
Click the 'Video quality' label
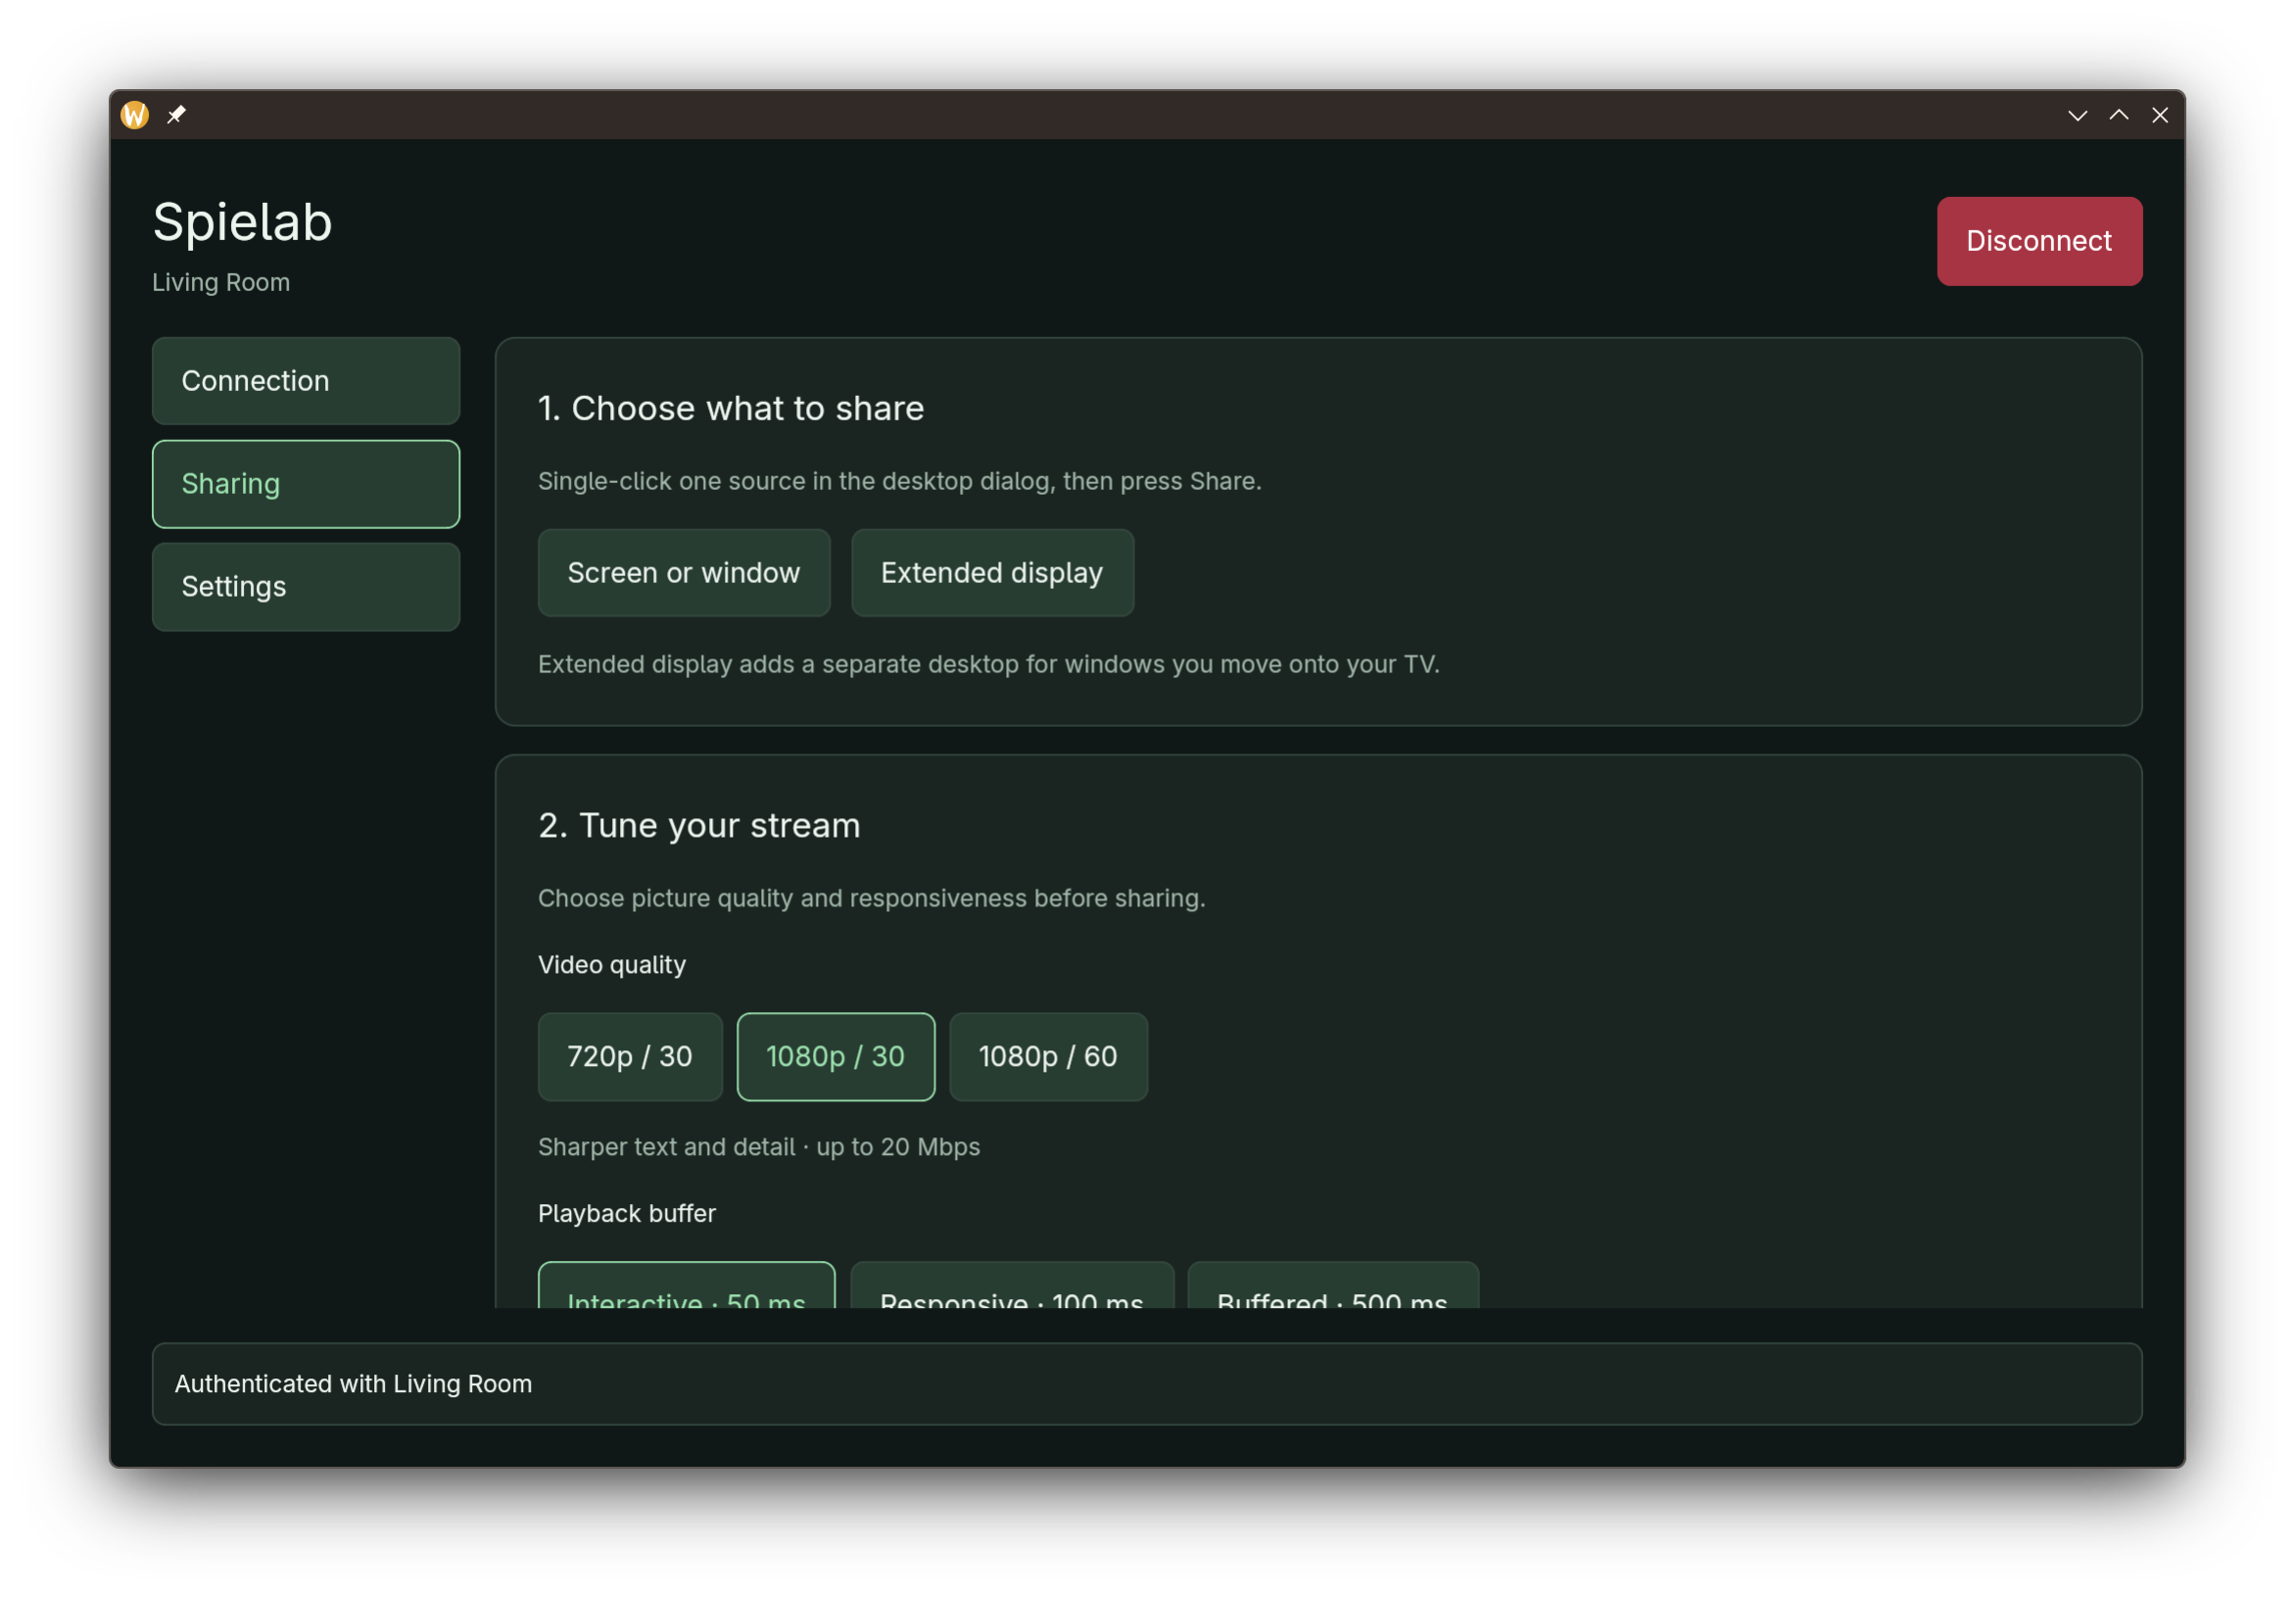coord(612,965)
